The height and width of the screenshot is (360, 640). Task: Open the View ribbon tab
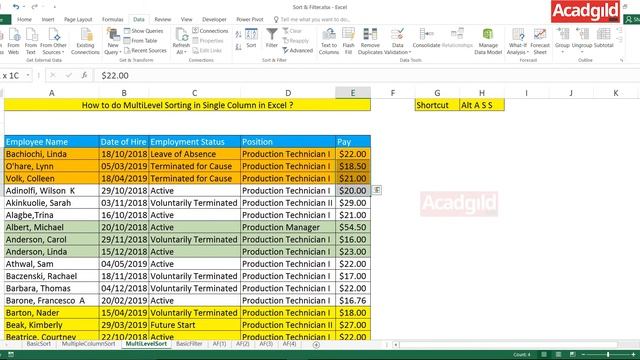coord(187,19)
